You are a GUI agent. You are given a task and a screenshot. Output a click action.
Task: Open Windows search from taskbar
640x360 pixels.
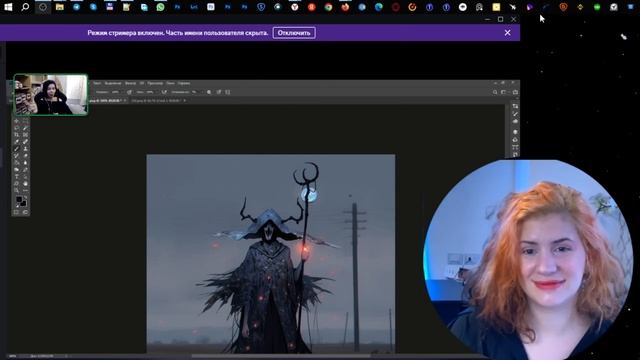25,7
